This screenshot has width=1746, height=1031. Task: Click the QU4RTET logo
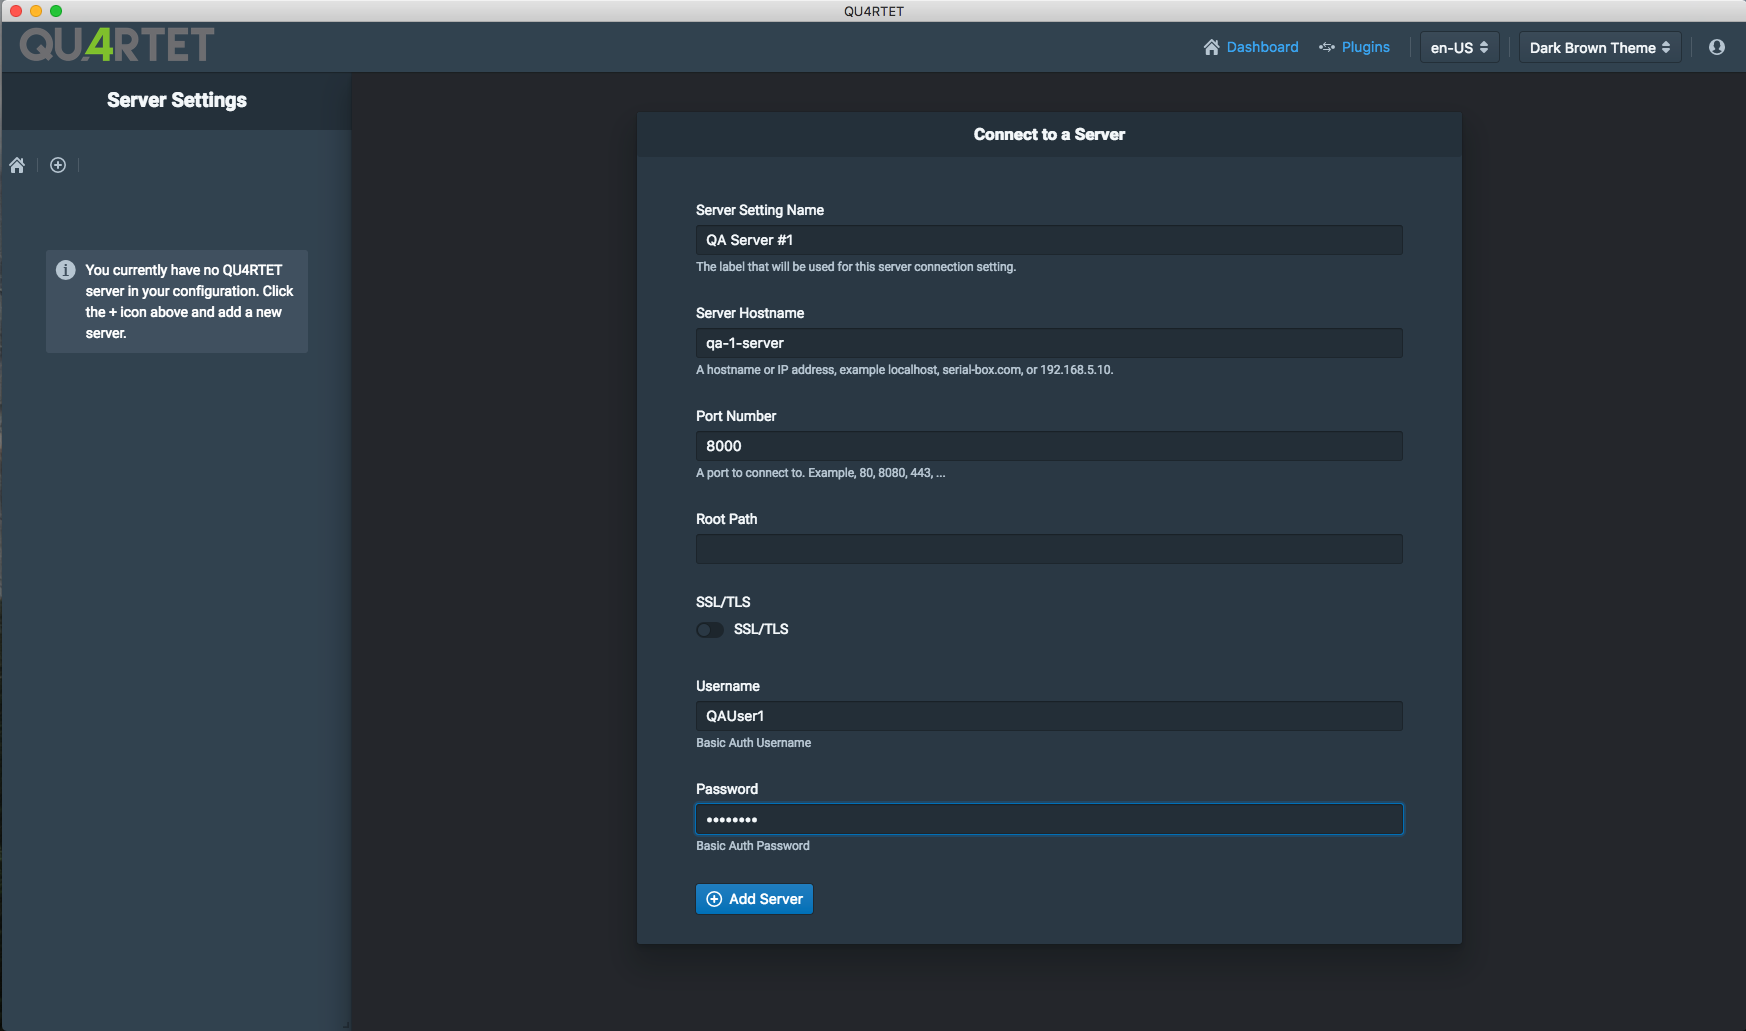click(x=117, y=45)
